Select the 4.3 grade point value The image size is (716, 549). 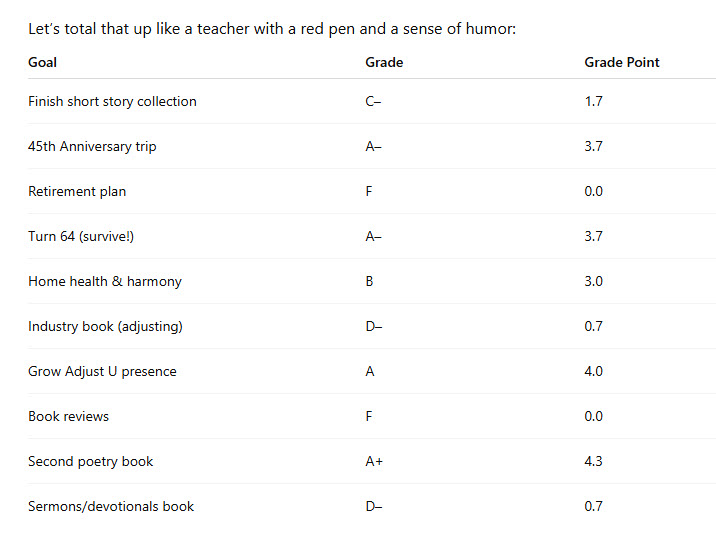pos(594,461)
